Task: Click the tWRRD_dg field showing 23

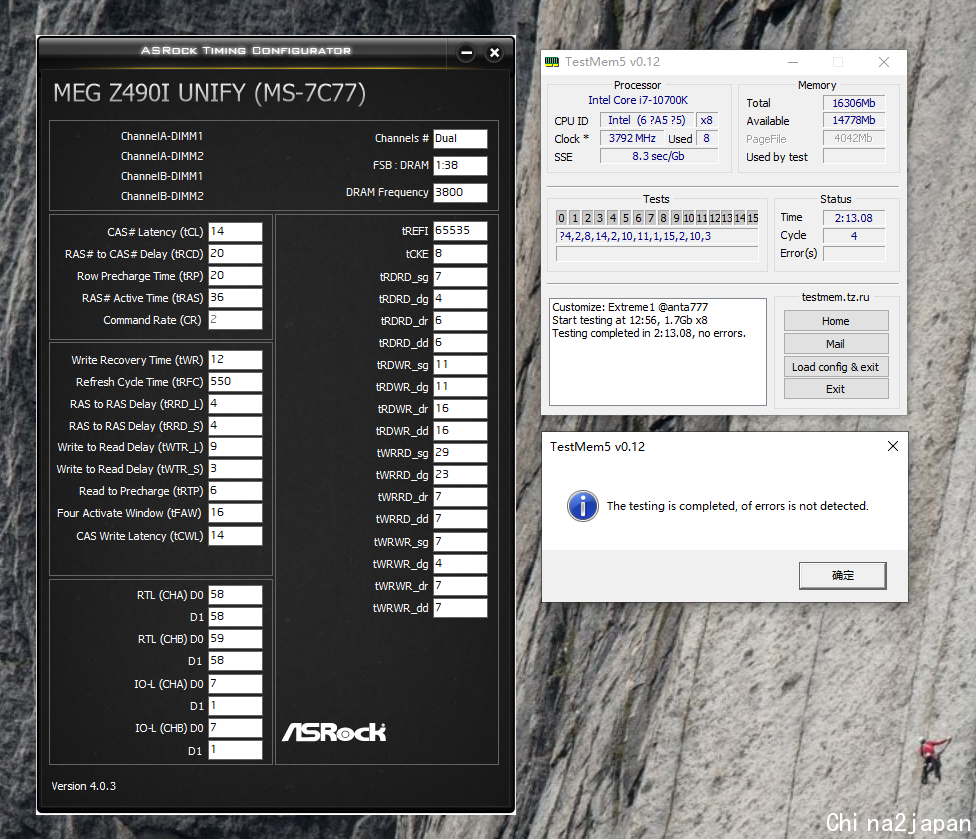Action: (460, 475)
